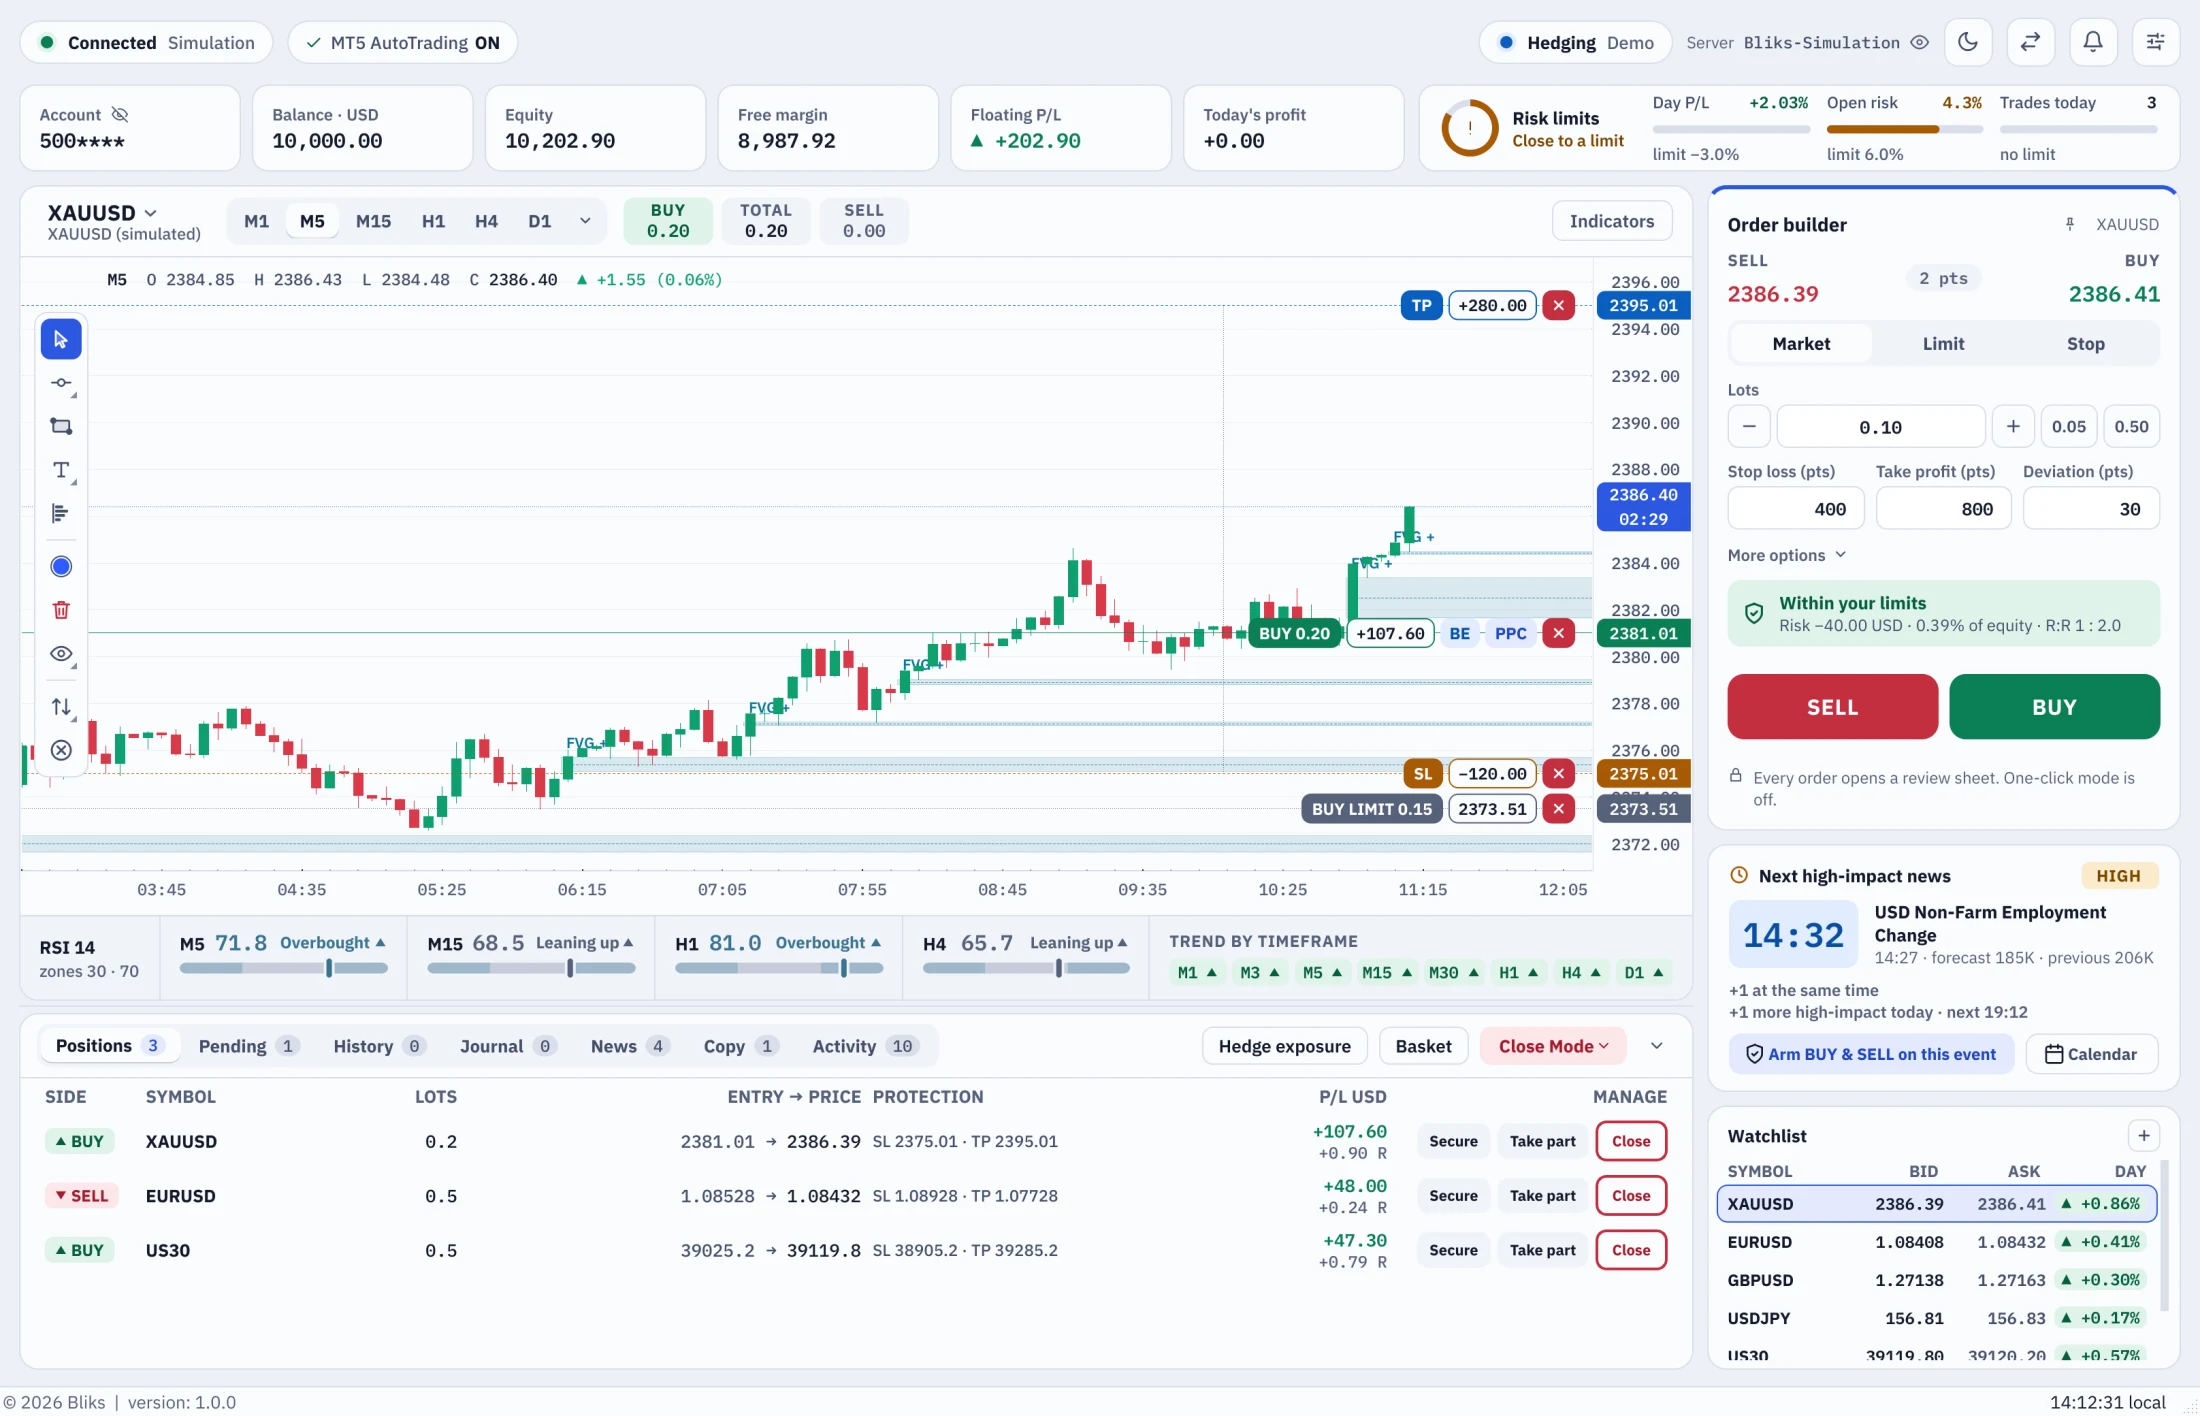This screenshot has height=1416, width=2200.
Task: Toggle MT5 AutoTrading ON switch
Action: point(403,43)
